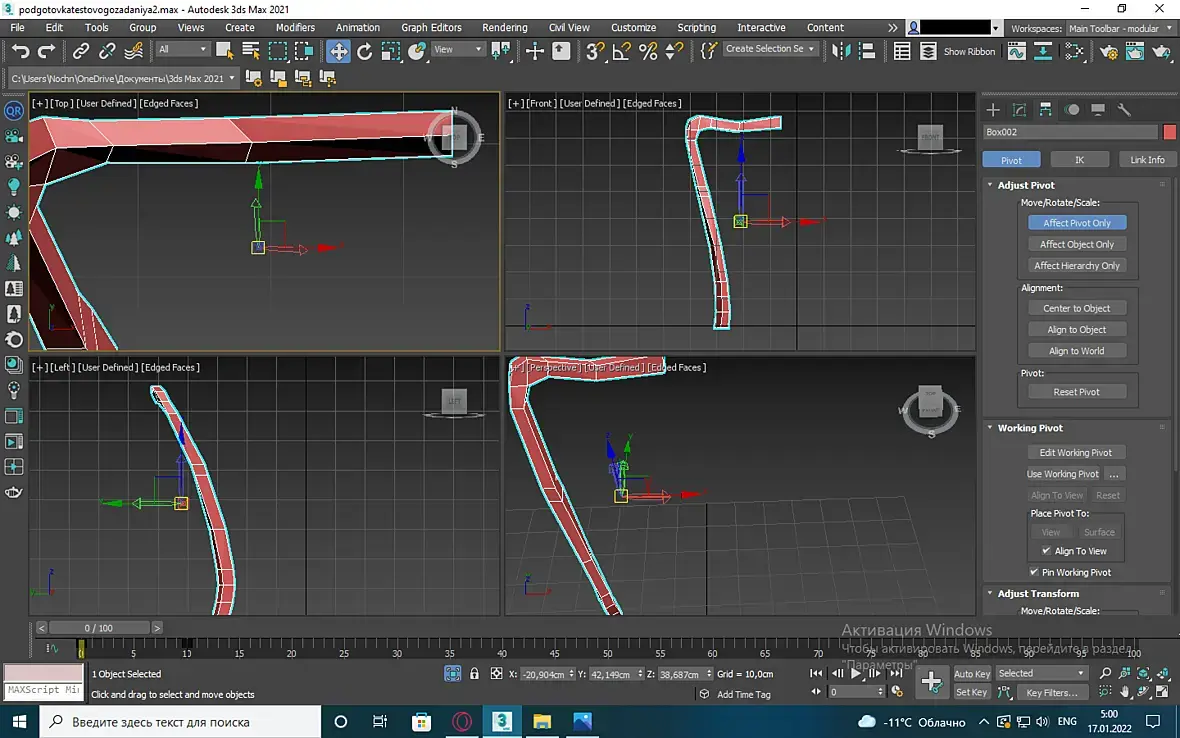The image size is (1180, 738).
Task: Toggle the Selection Lock padlock icon
Action: (474, 674)
